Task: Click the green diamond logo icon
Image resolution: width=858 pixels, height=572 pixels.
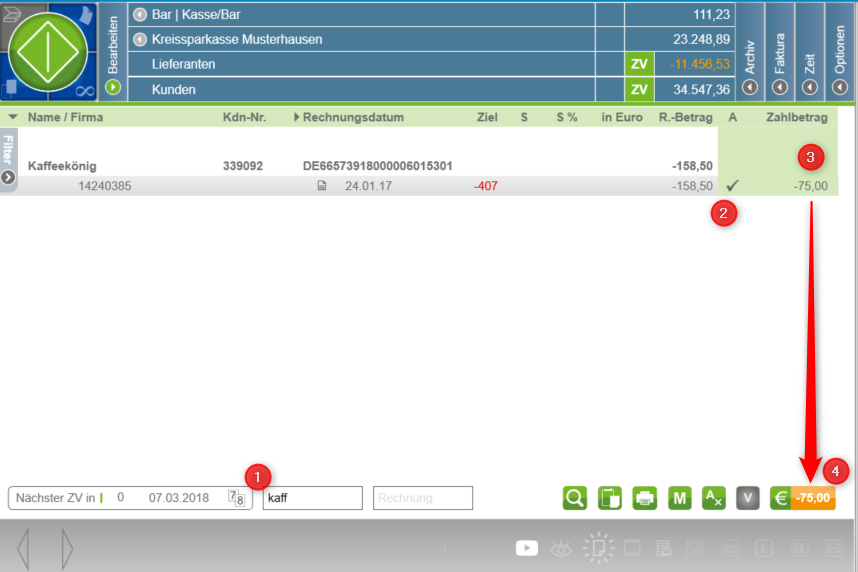Action: 48,50
